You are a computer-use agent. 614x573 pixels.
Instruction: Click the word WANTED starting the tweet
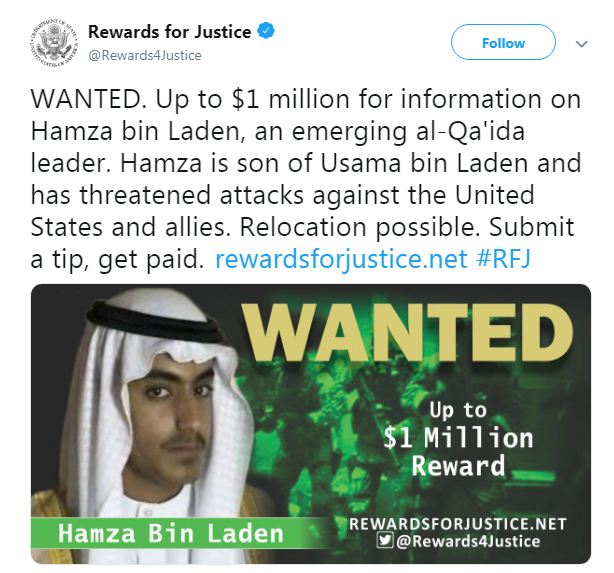coord(86,99)
